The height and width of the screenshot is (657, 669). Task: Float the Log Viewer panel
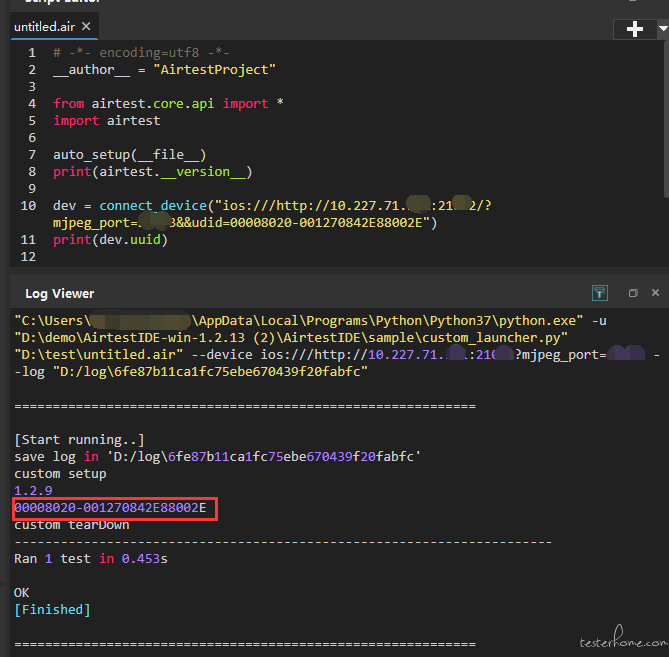coord(633,293)
